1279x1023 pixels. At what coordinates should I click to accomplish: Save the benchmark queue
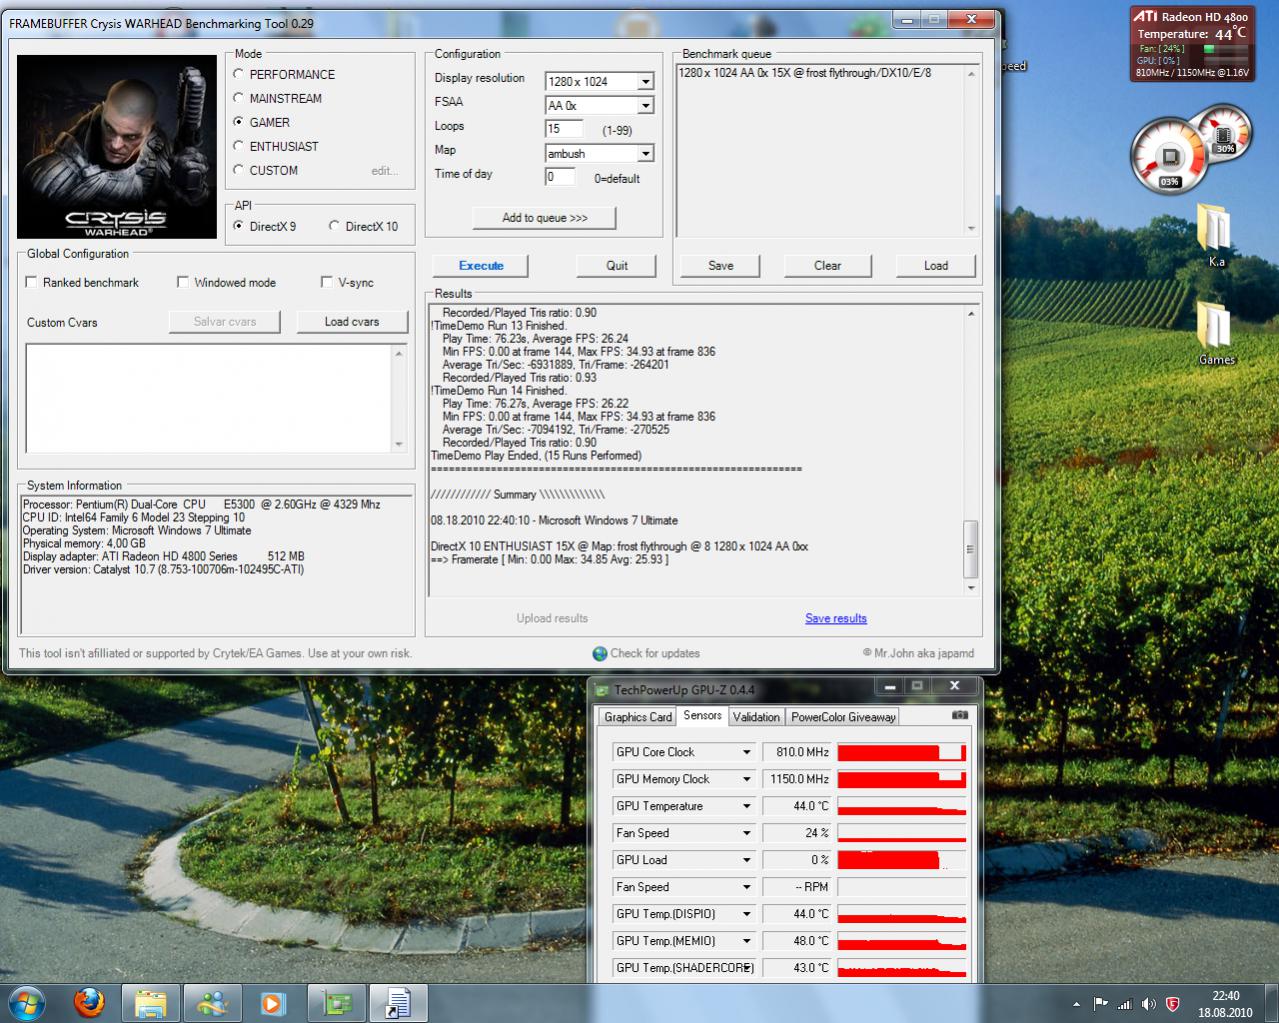tap(721, 266)
